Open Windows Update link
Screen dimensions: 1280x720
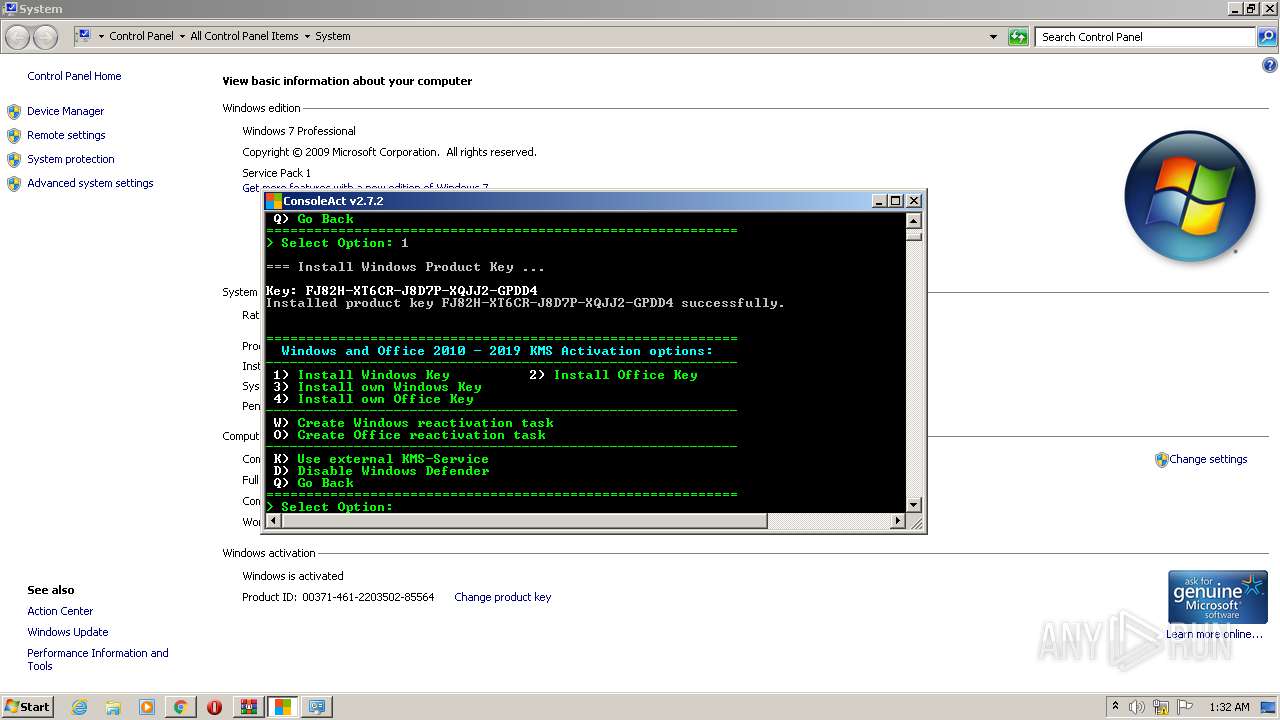pos(67,632)
